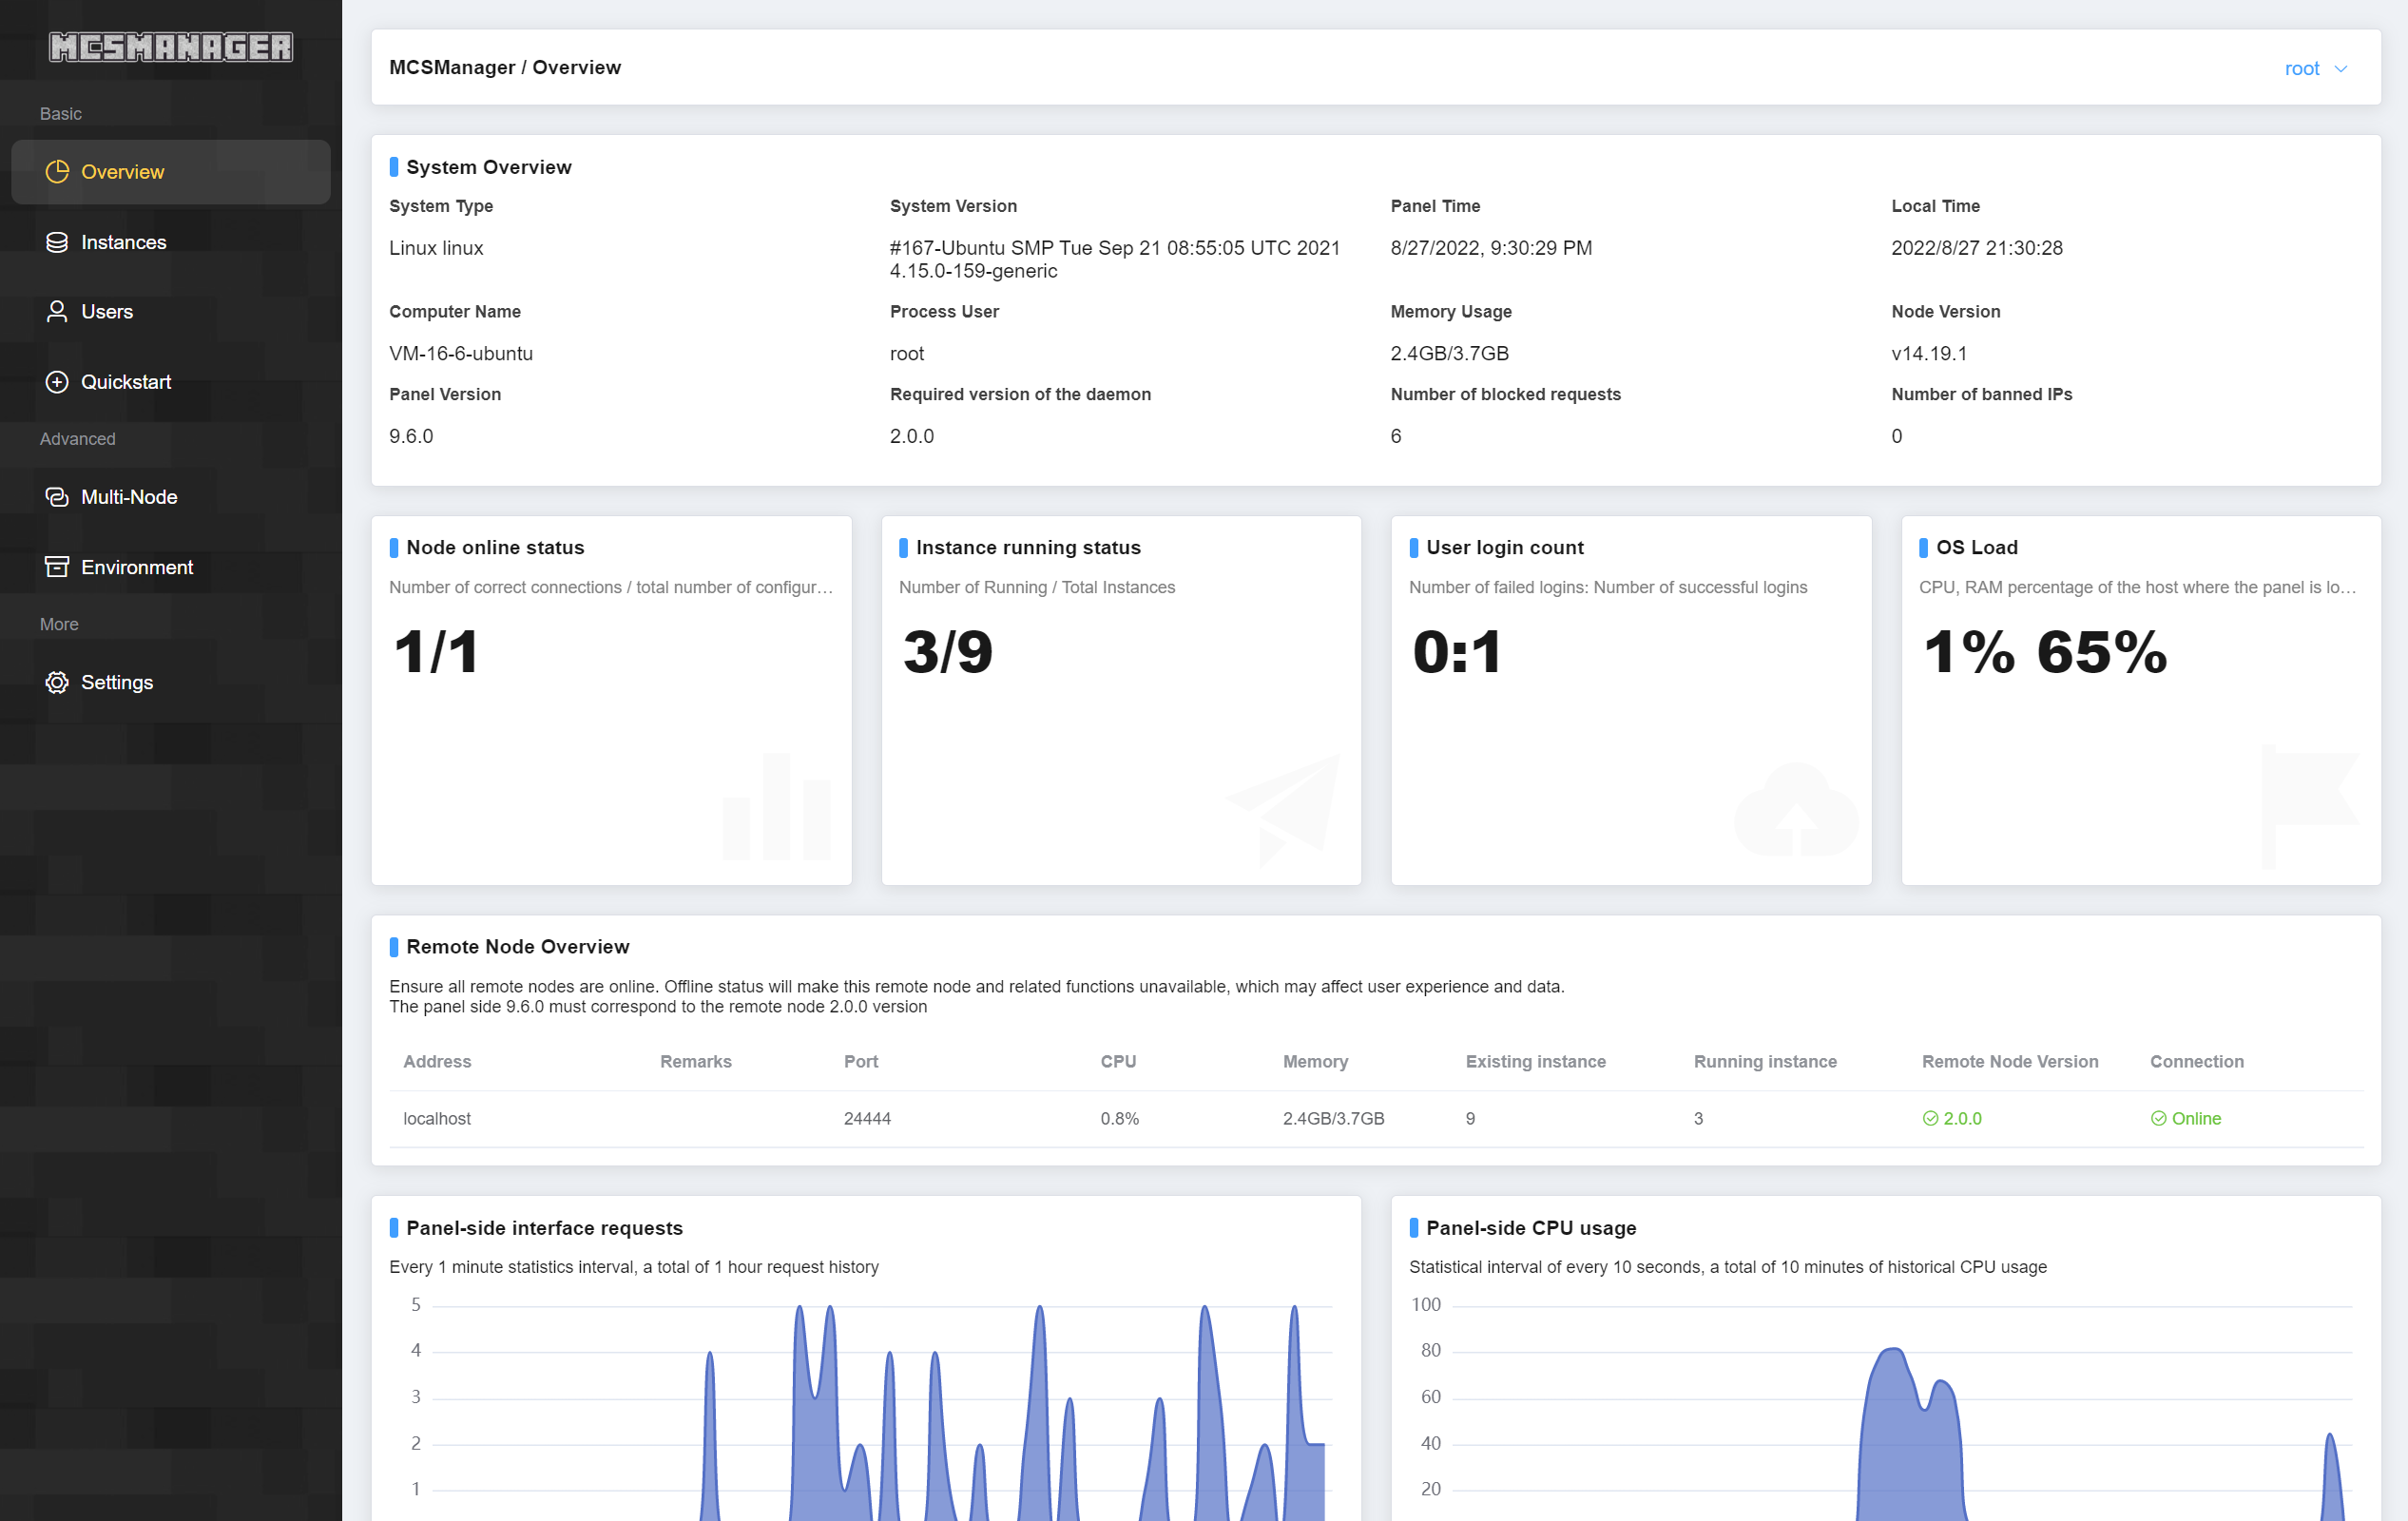This screenshot has width=2408, height=1521.
Task: Click the Remarks column header
Action: [696, 1061]
